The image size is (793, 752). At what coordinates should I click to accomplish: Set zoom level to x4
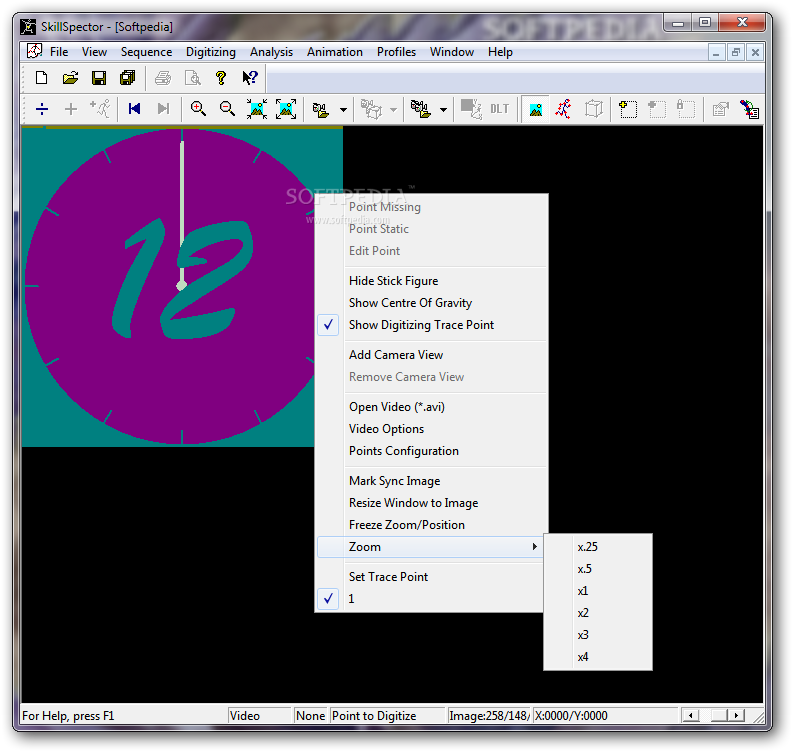tap(598, 657)
